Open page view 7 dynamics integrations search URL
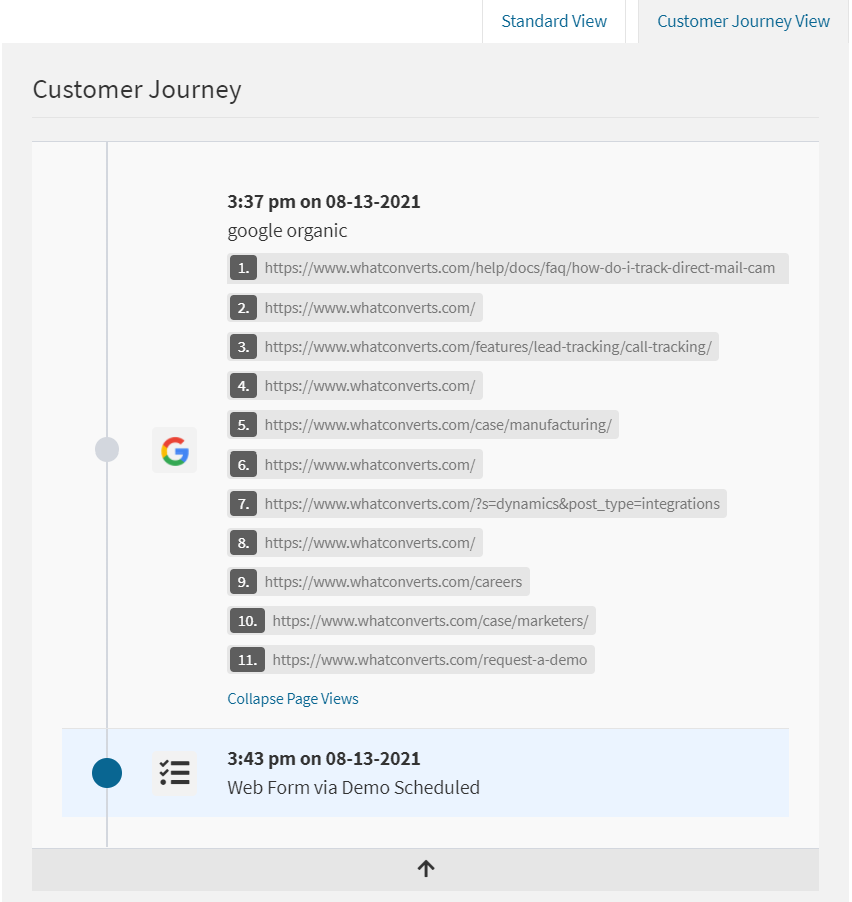The width and height of the screenshot is (852, 902). [x=491, y=504]
